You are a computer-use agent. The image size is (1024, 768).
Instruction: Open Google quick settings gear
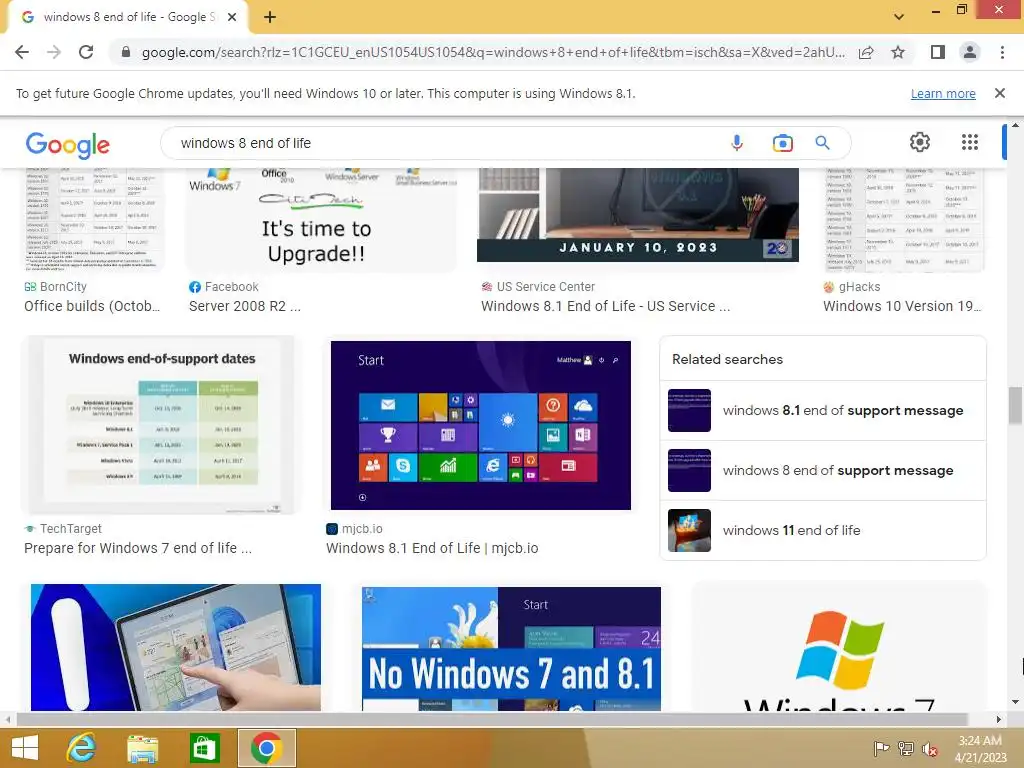click(x=920, y=142)
